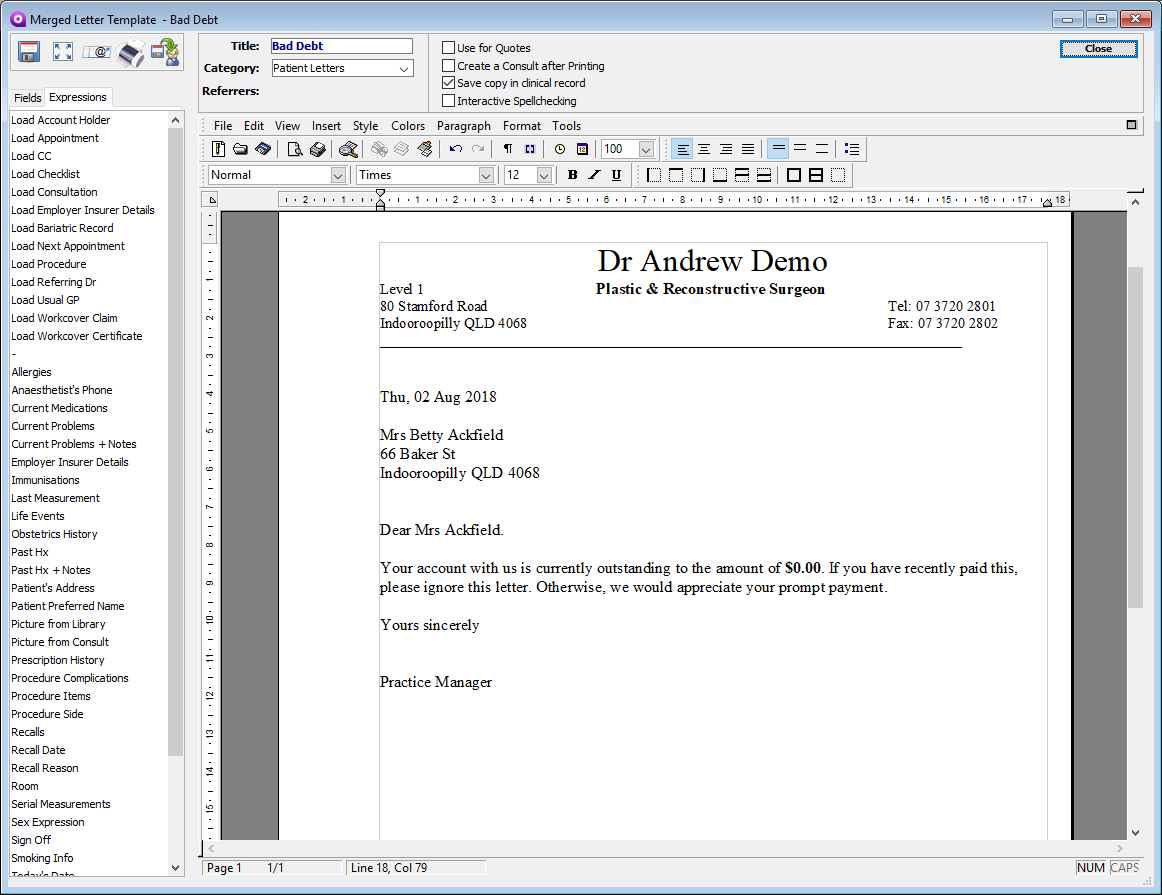Disable Save copy in clinical record
1162x895 pixels.
tap(448, 83)
